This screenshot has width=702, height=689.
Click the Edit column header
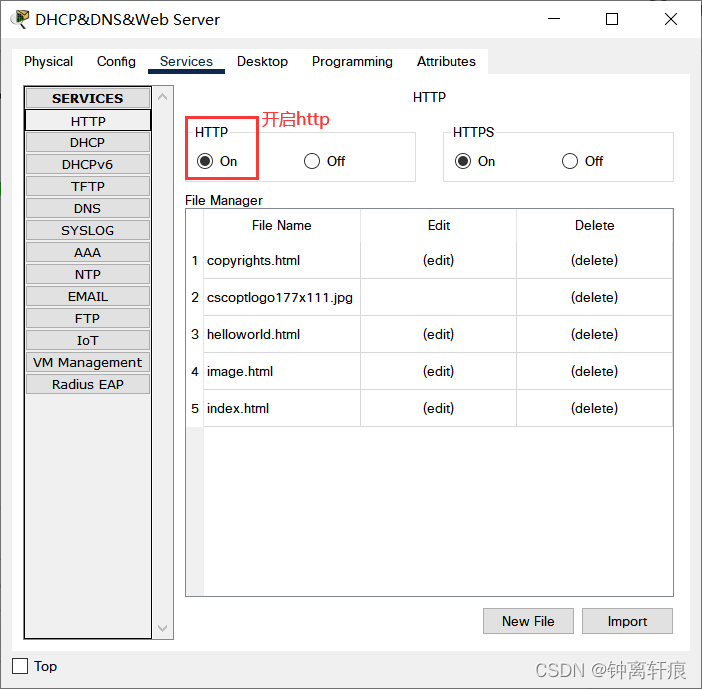[x=438, y=225]
